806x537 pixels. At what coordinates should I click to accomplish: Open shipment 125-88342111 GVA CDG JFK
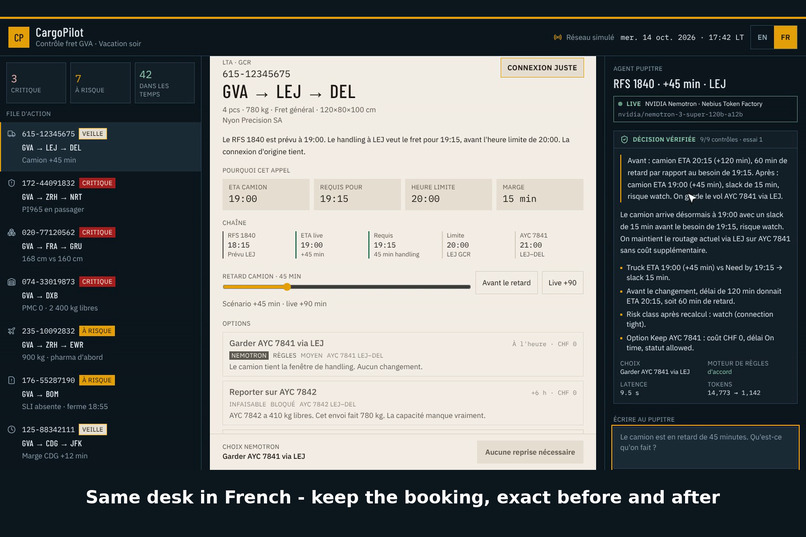pyautogui.click(x=101, y=442)
